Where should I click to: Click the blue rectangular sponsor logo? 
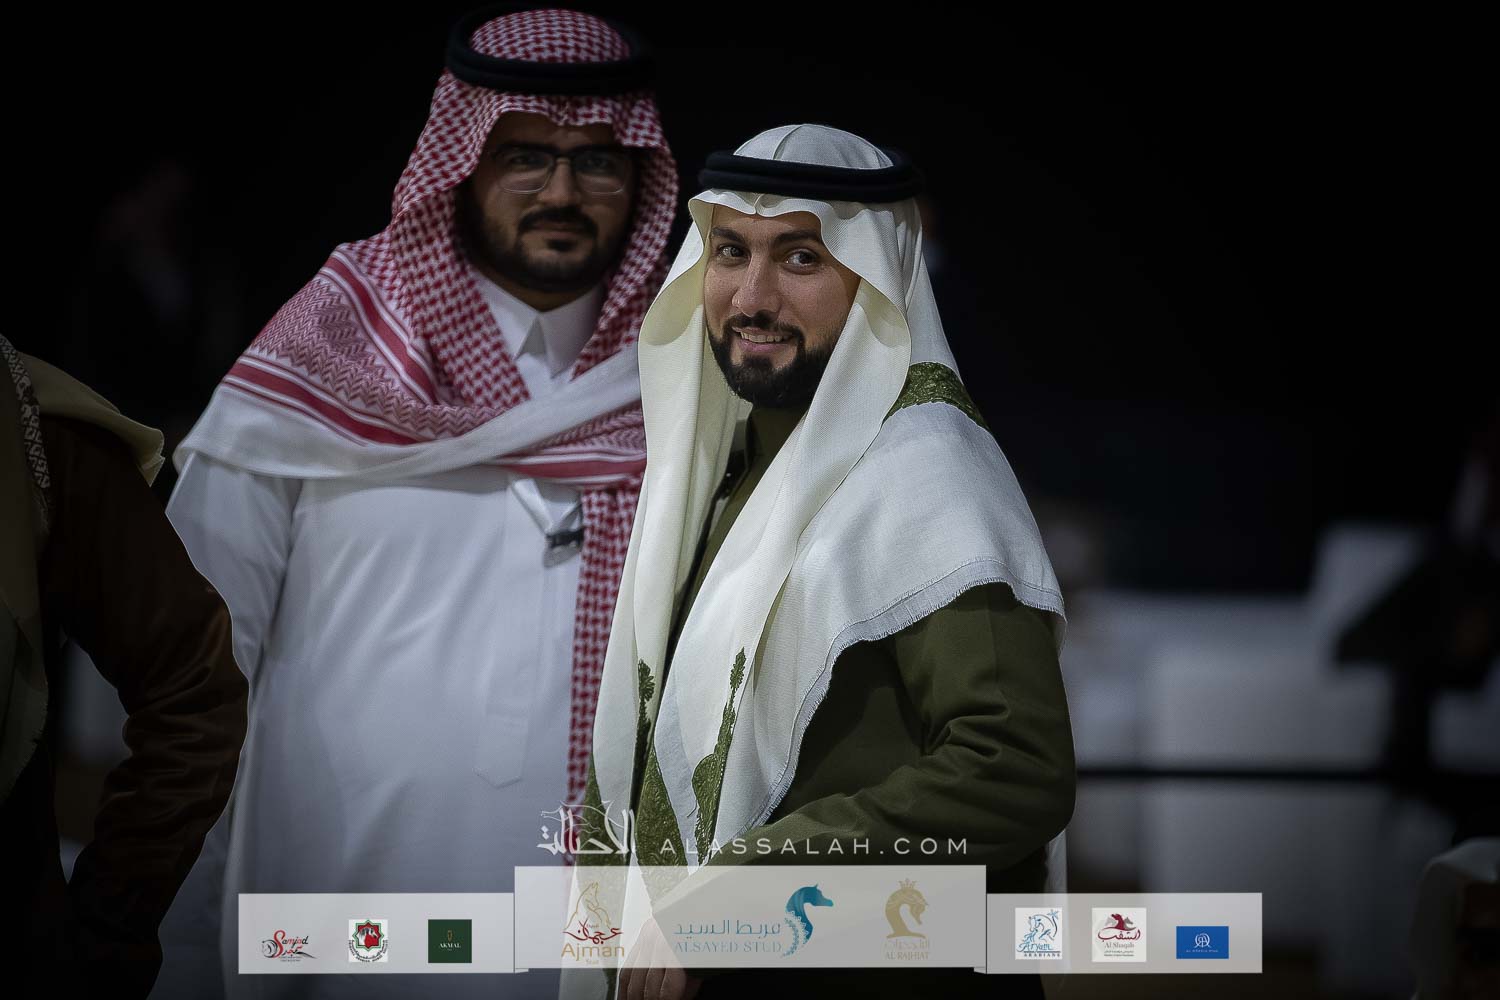1201,941
